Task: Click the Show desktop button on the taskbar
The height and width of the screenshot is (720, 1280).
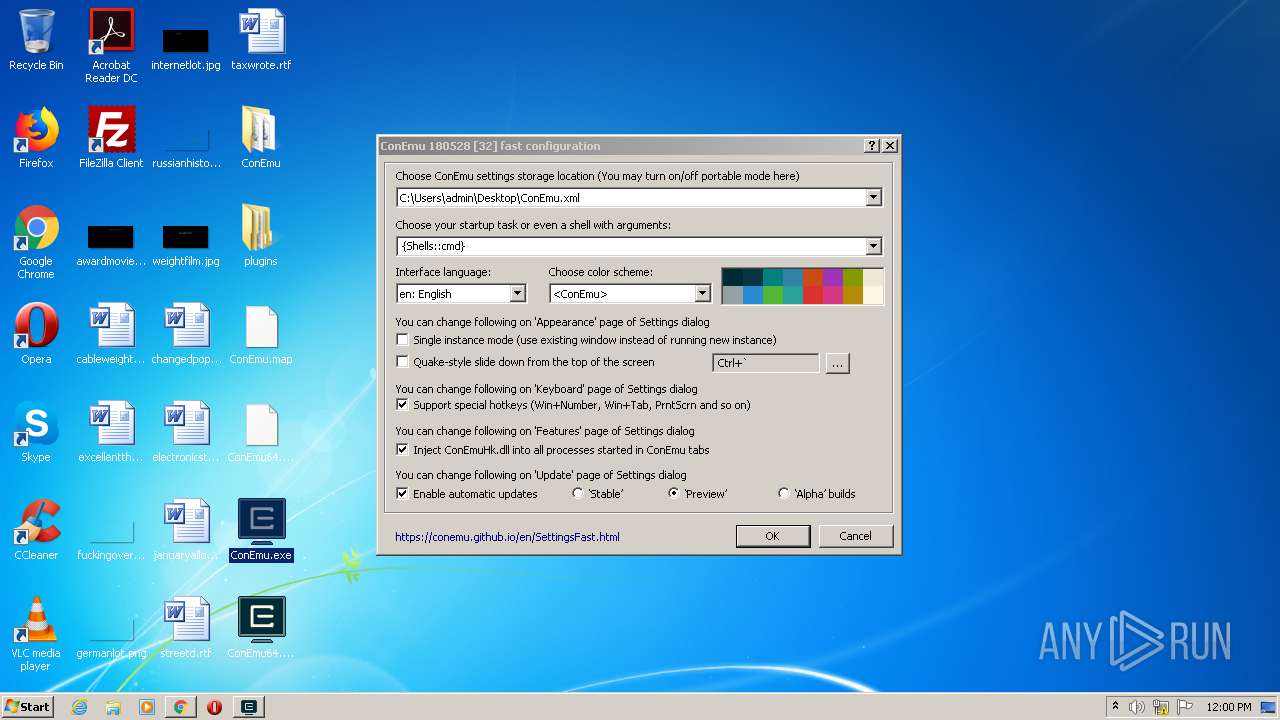Action: [x=1269, y=707]
